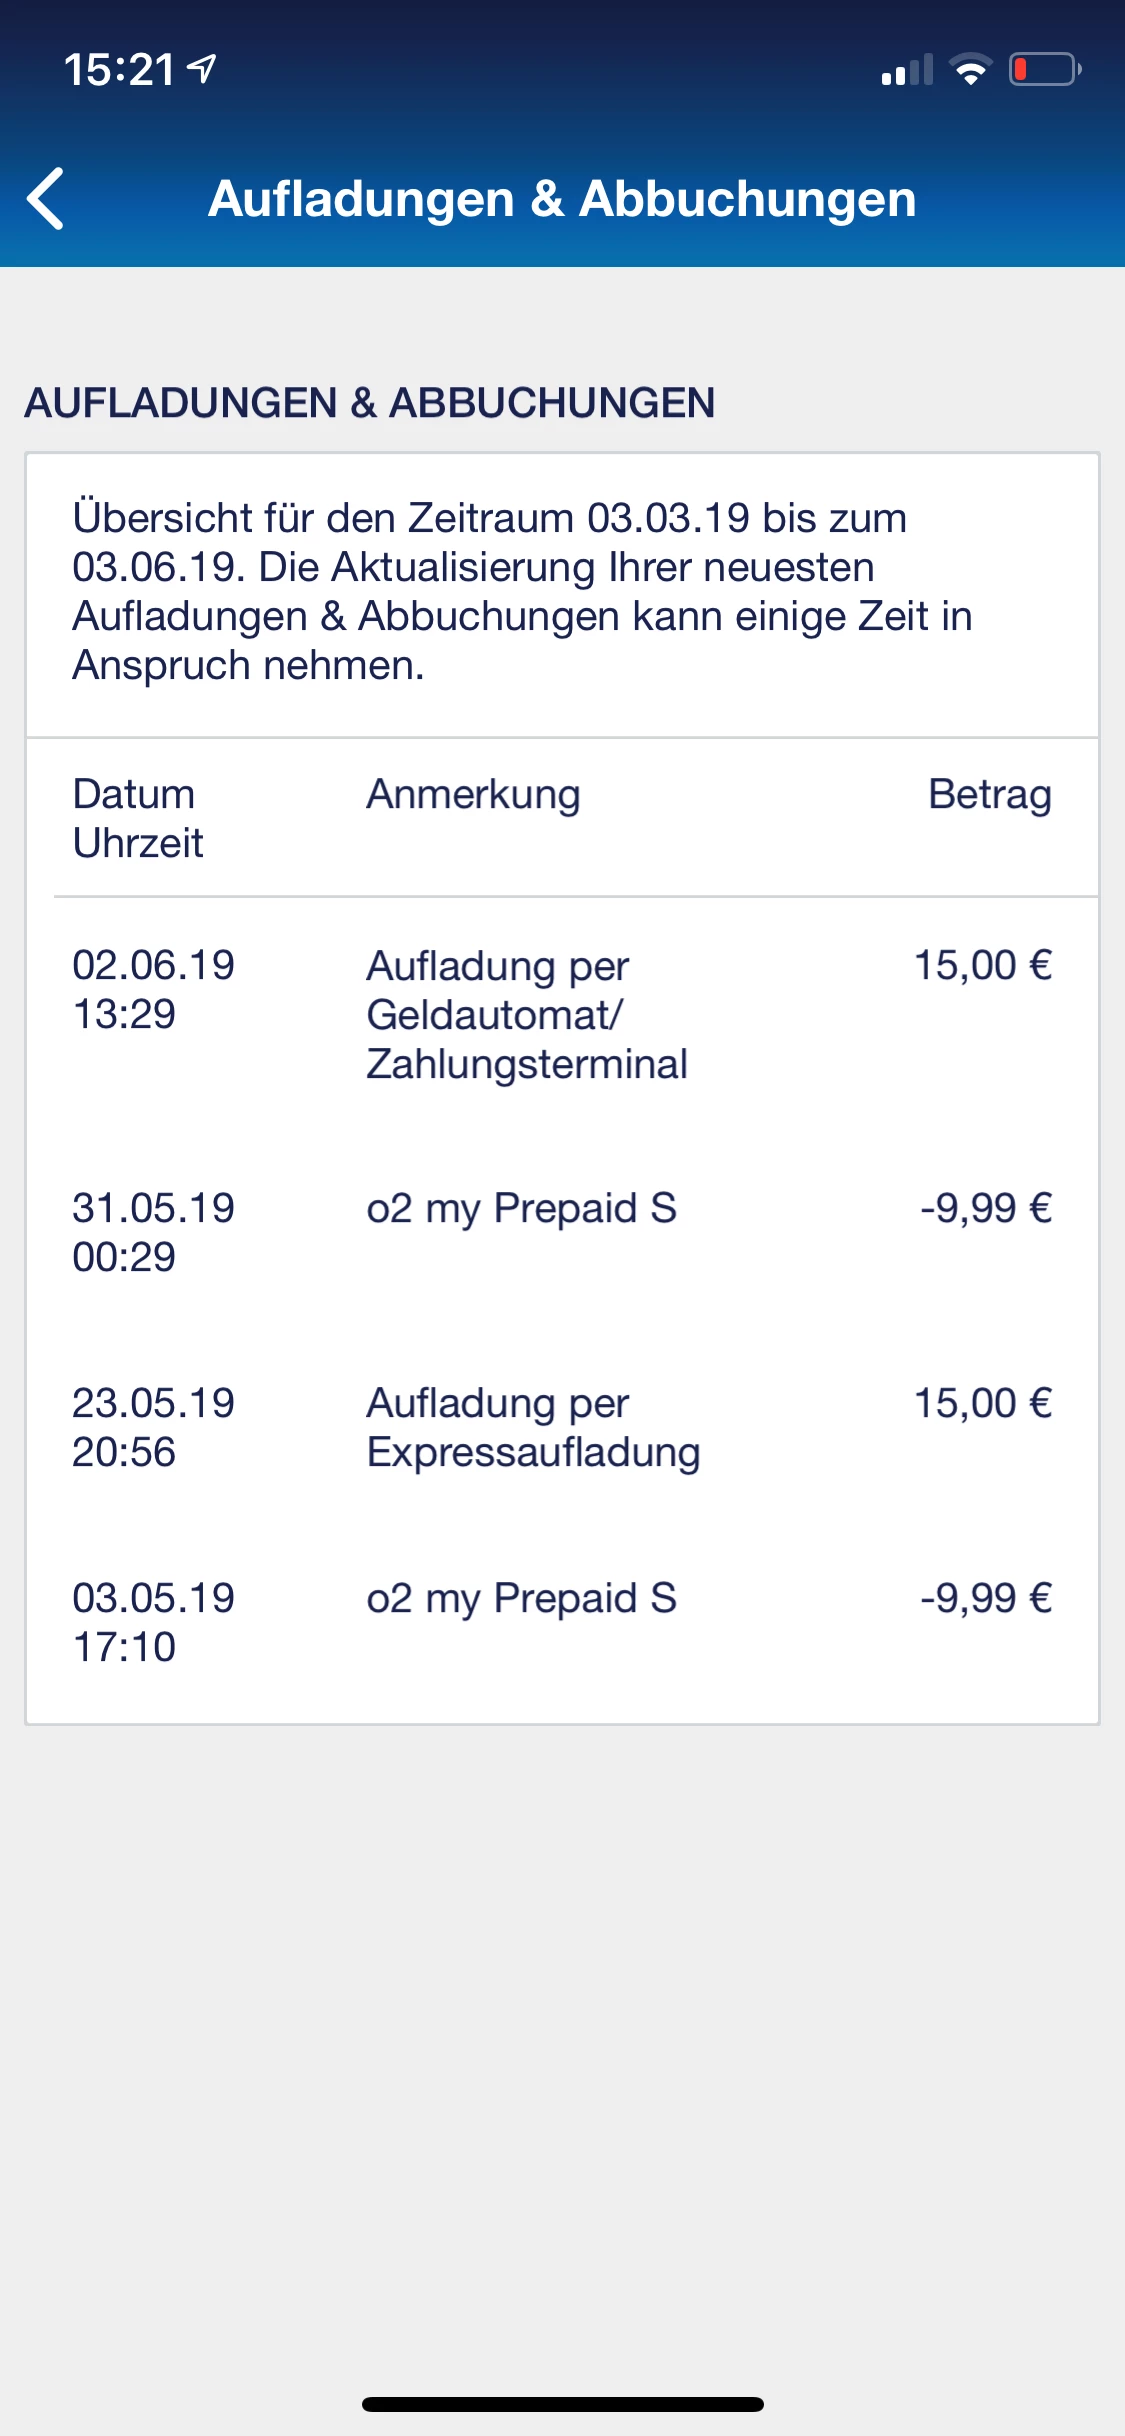This screenshot has width=1125, height=2436.
Task: Tap the back arrow in header
Action: (x=46, y=198)
